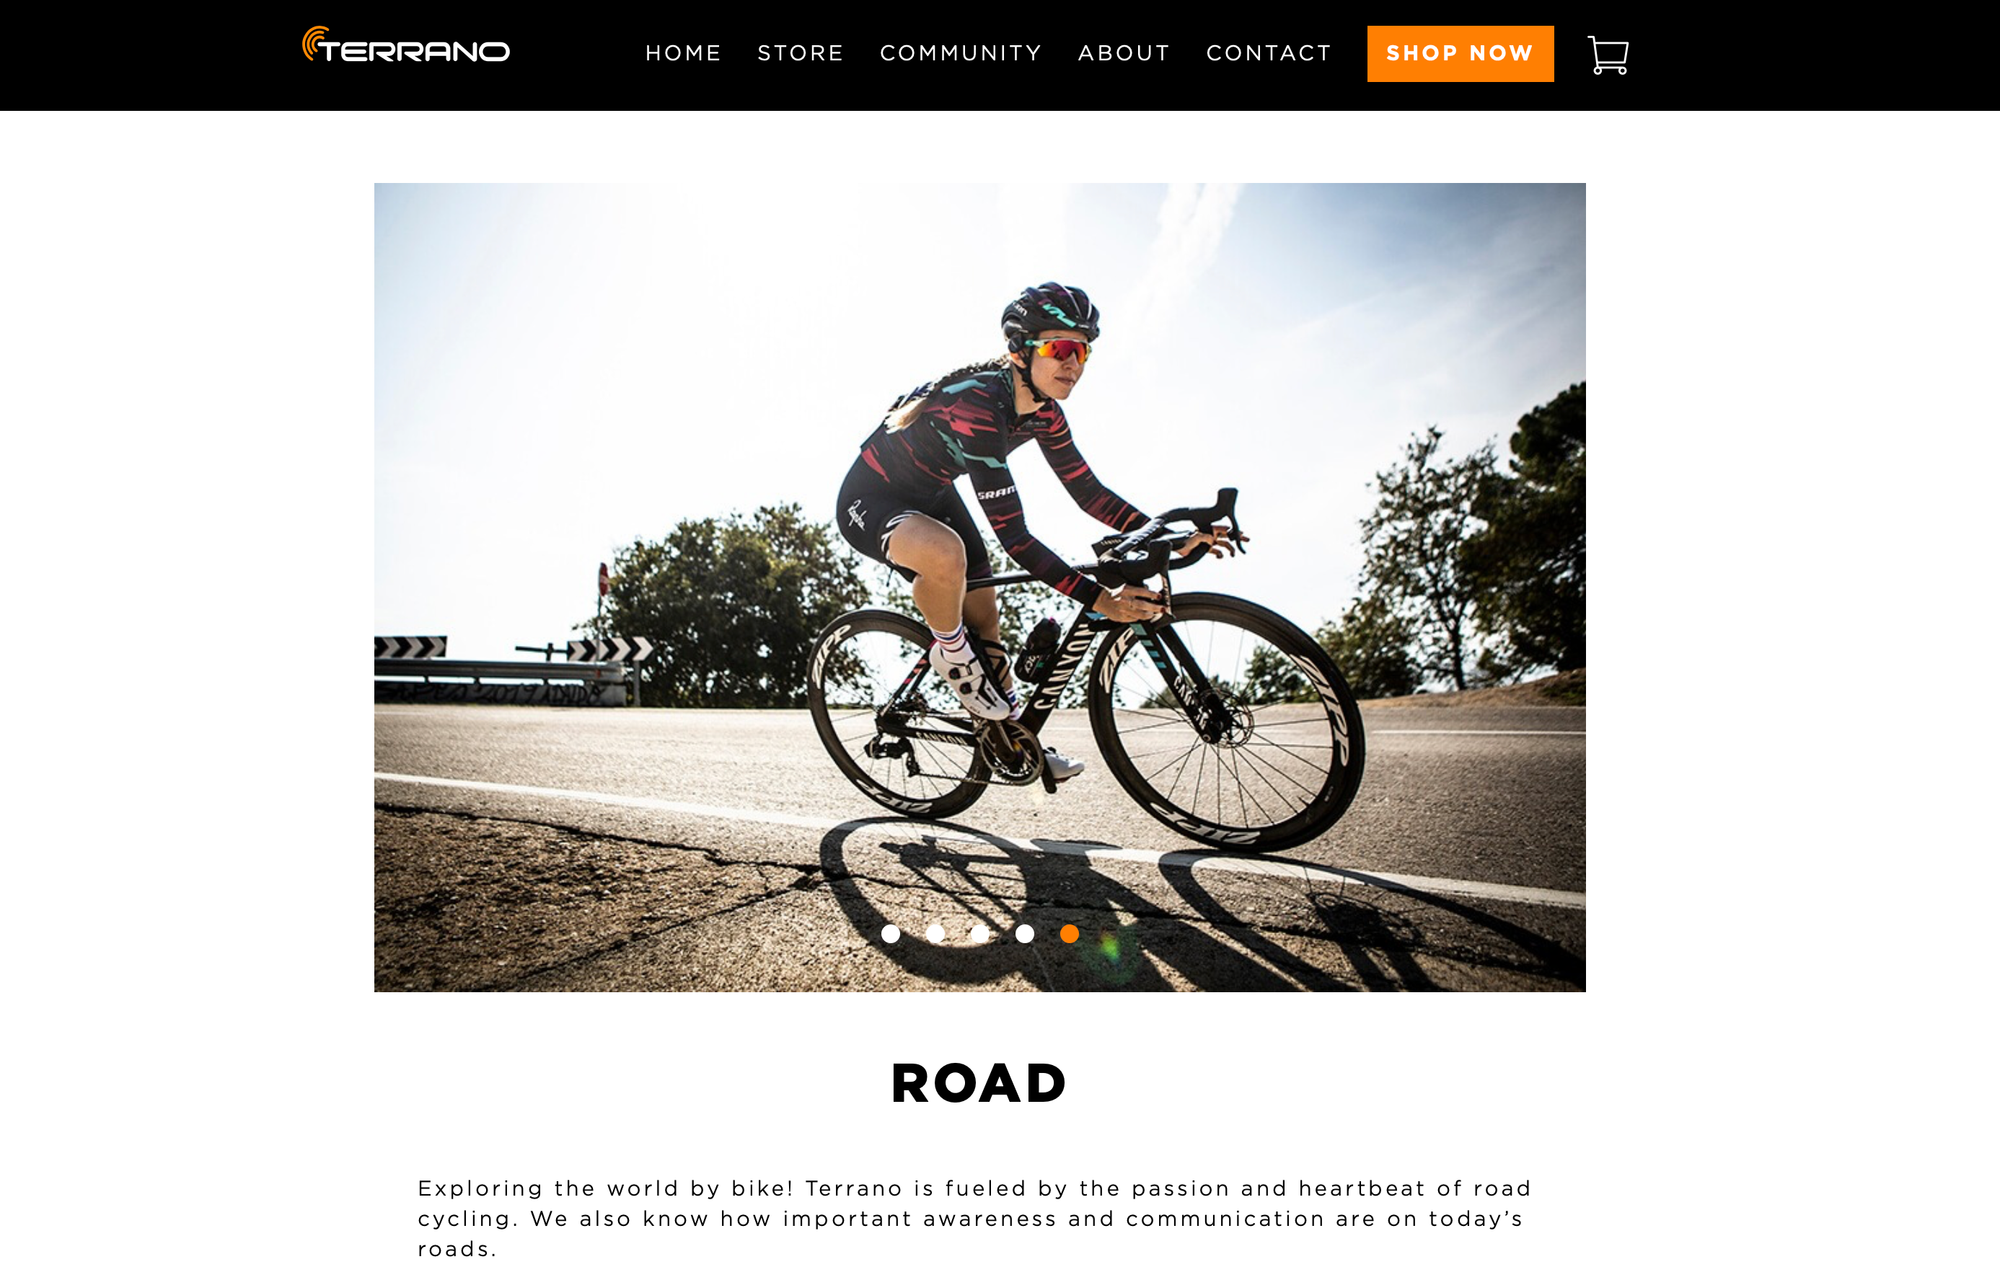
Task: Click the ROAD heading
Action: (979, 1084)
